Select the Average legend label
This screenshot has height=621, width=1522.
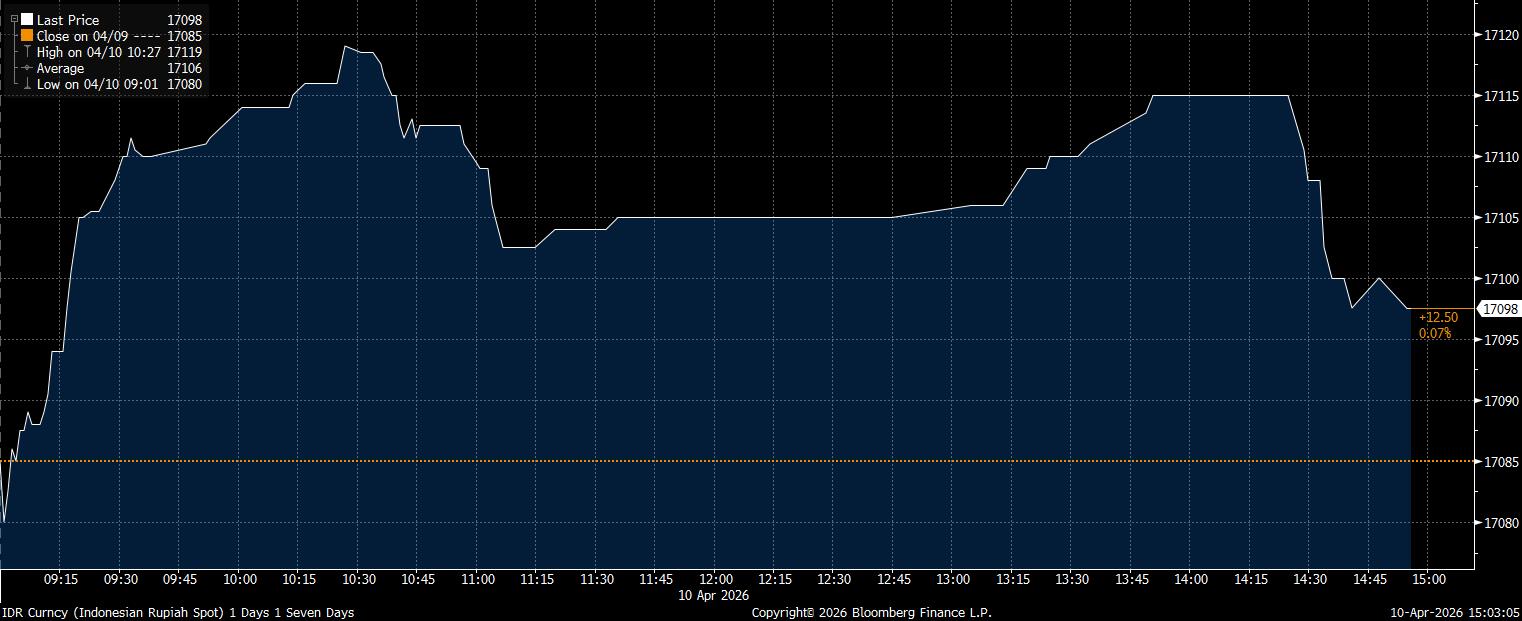61,68
